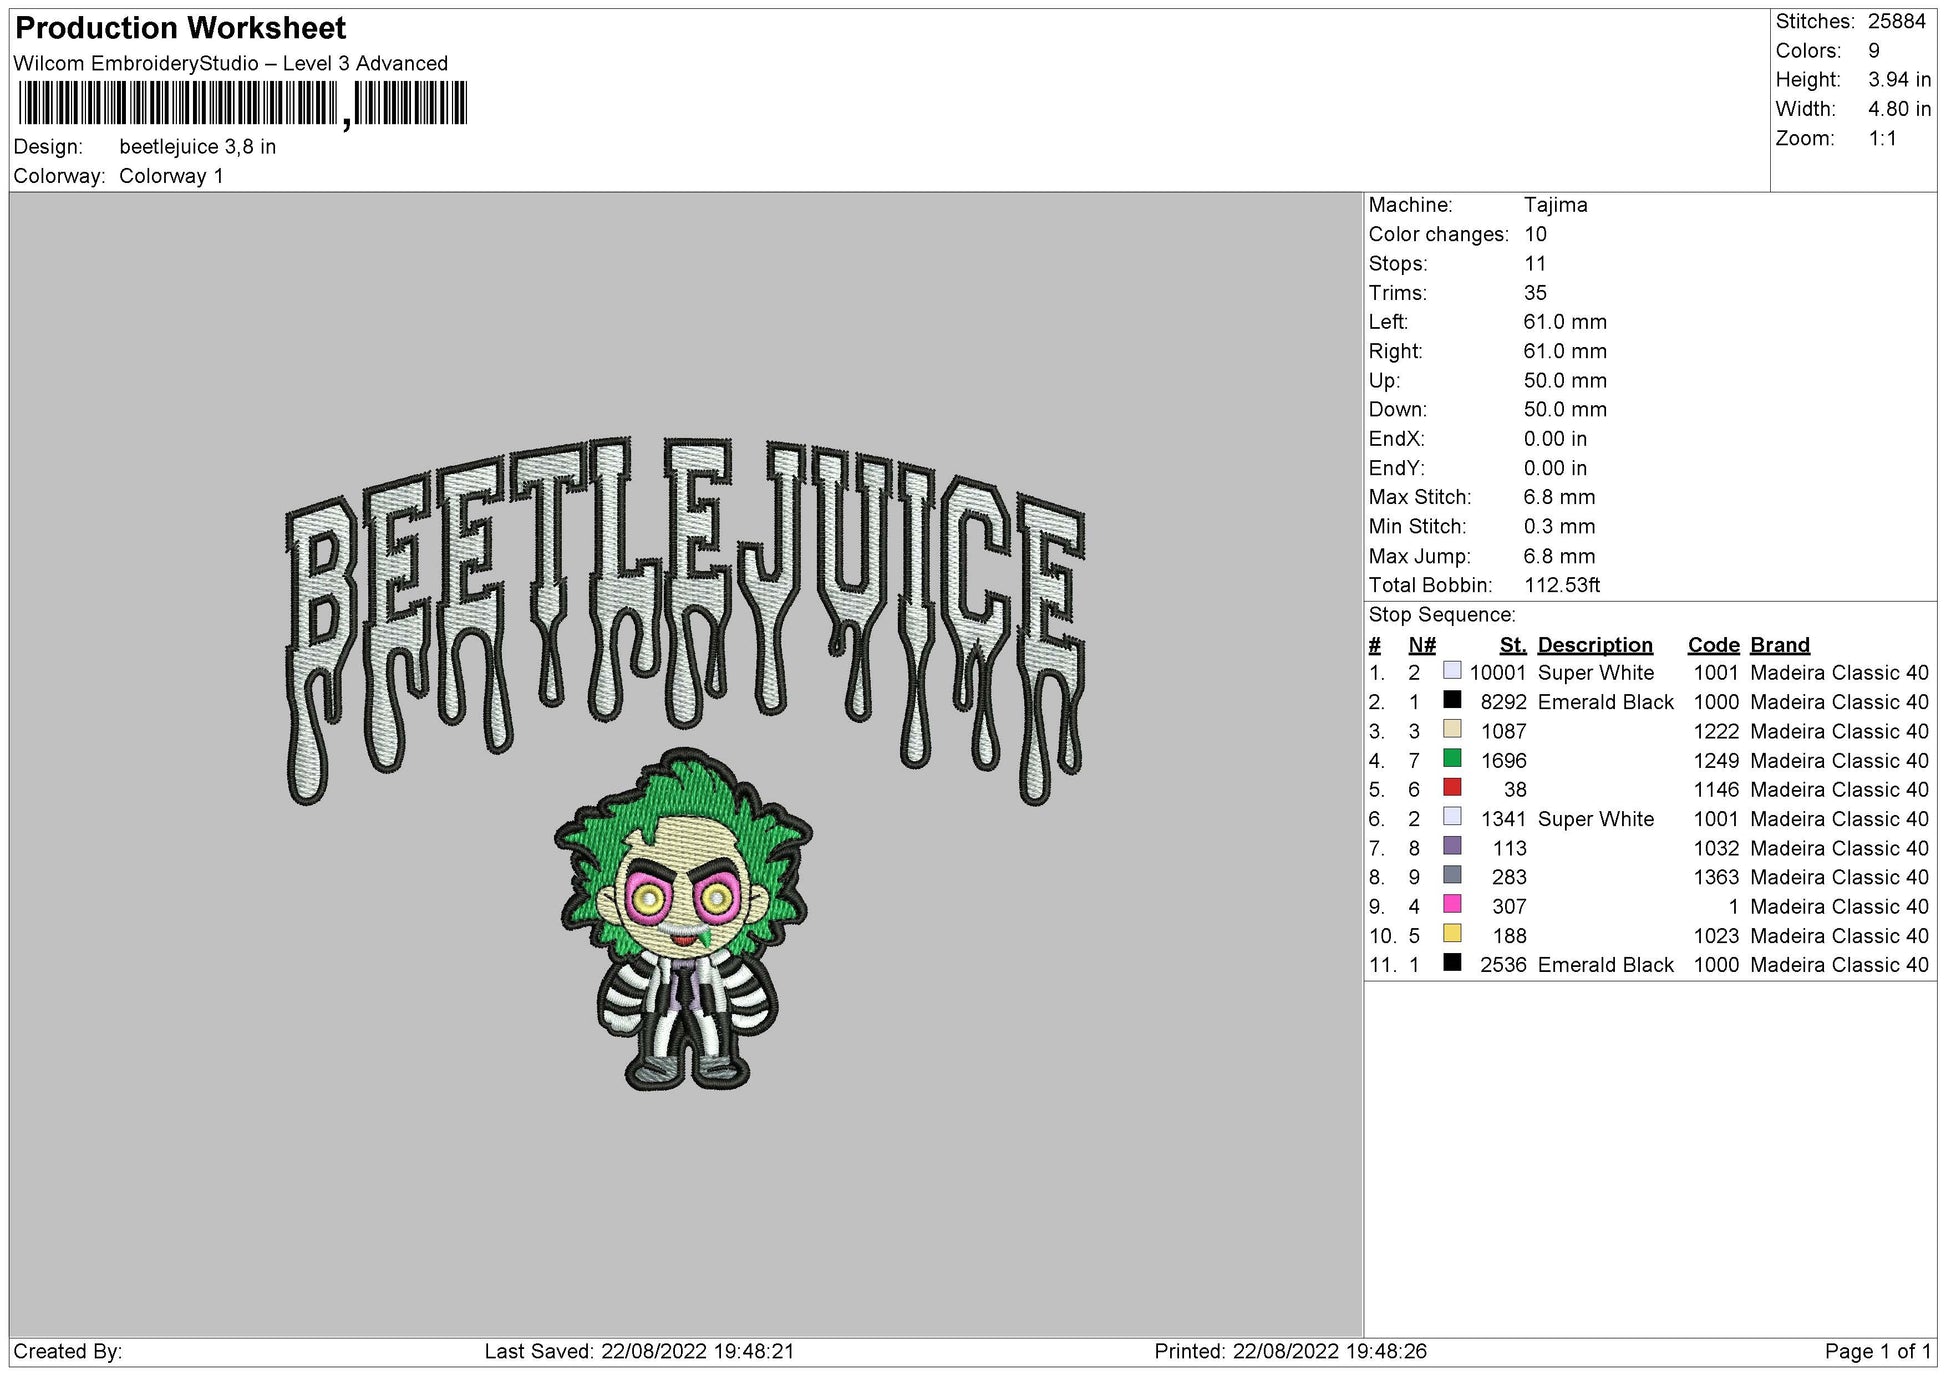Select the gray swatch with 283 stitches
Screen dimensions: 1946x1375
tap(1452, 875)
